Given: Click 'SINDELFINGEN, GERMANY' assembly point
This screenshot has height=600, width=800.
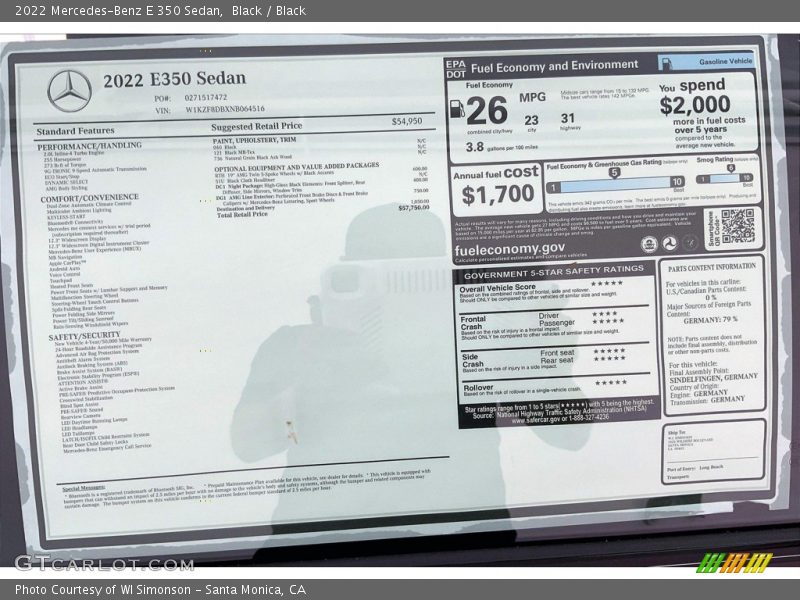Looking at the screenshot, I should pyautogui.click(x=713, y=378).
